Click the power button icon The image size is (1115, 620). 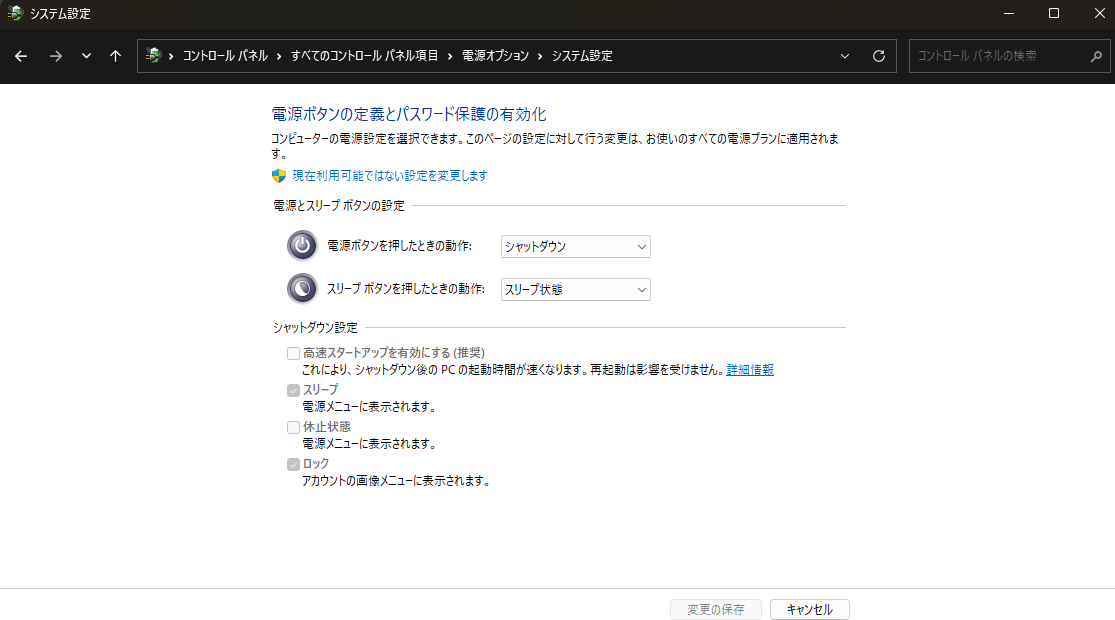tap(302, 245)
